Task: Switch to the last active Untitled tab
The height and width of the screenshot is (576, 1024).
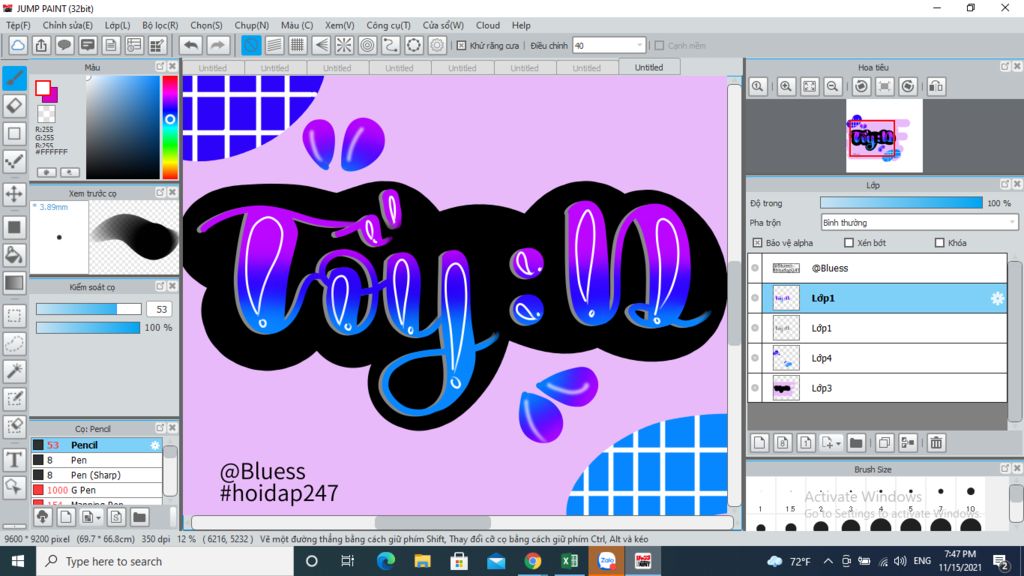Action: click(x=648, y=67)
